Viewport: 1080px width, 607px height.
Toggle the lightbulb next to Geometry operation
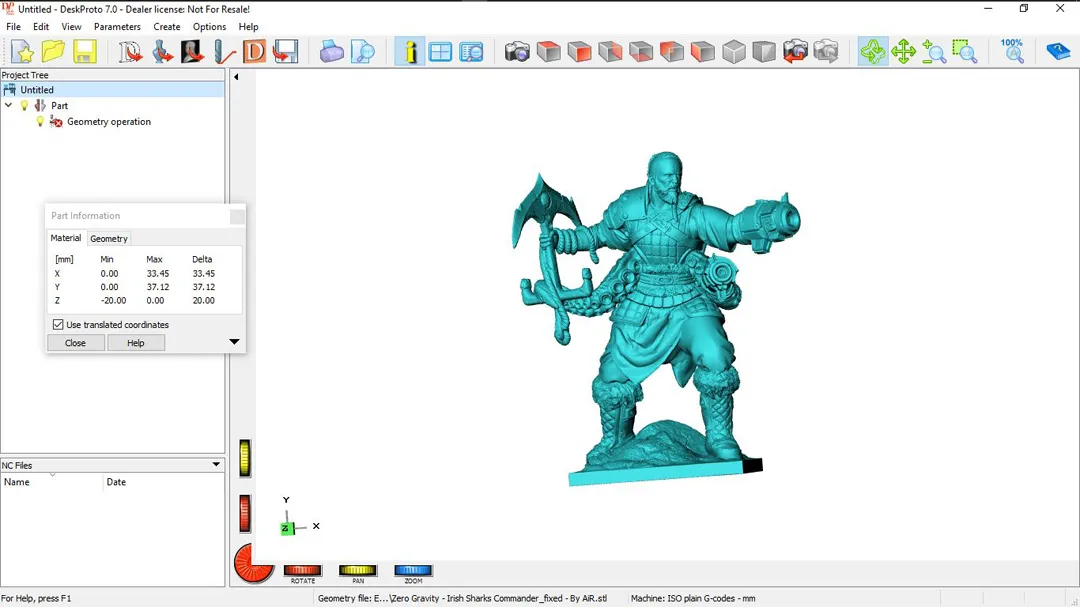[x=40, y=121]
